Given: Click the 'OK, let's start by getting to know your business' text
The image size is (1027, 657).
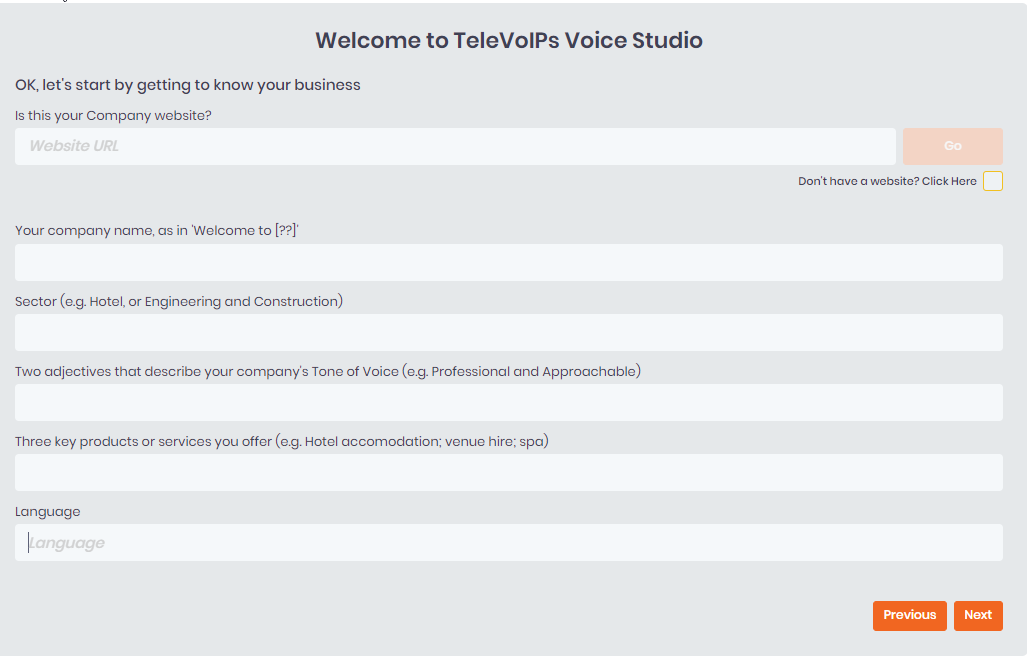Looking at the screenshot, I should point(188,85).
